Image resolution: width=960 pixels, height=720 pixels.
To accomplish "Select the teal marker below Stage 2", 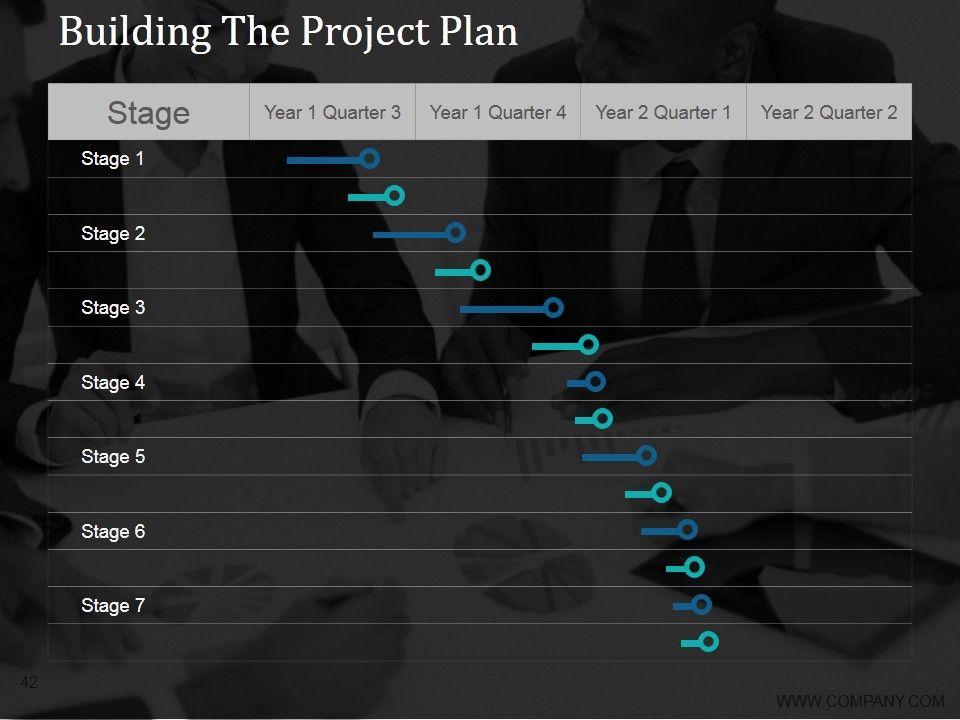I will 480,270.
